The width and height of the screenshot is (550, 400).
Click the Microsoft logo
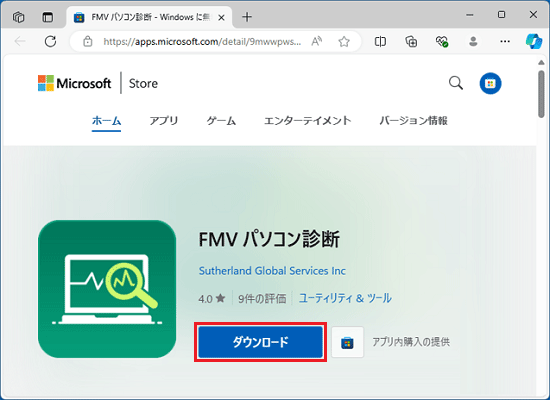[74, 83]
